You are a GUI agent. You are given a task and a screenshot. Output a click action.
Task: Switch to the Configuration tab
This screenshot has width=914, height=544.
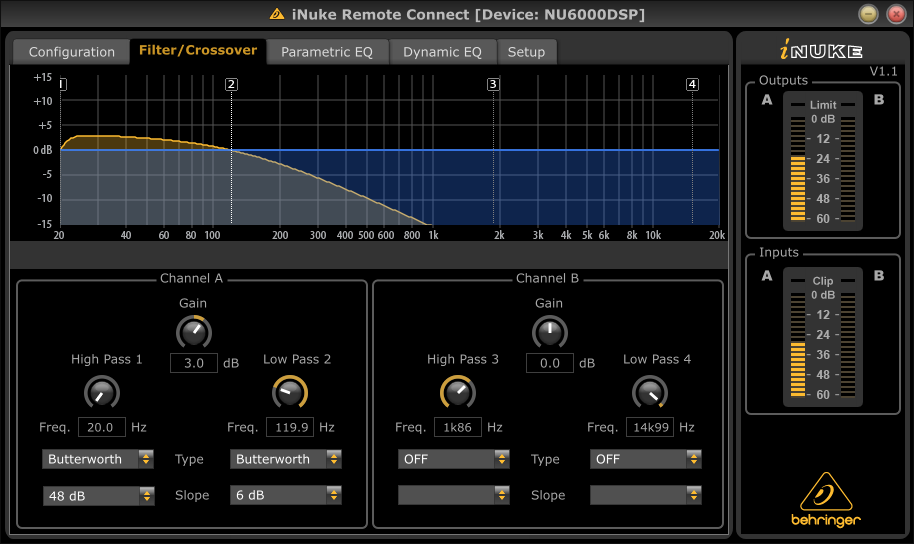click(x=72, y=52)
